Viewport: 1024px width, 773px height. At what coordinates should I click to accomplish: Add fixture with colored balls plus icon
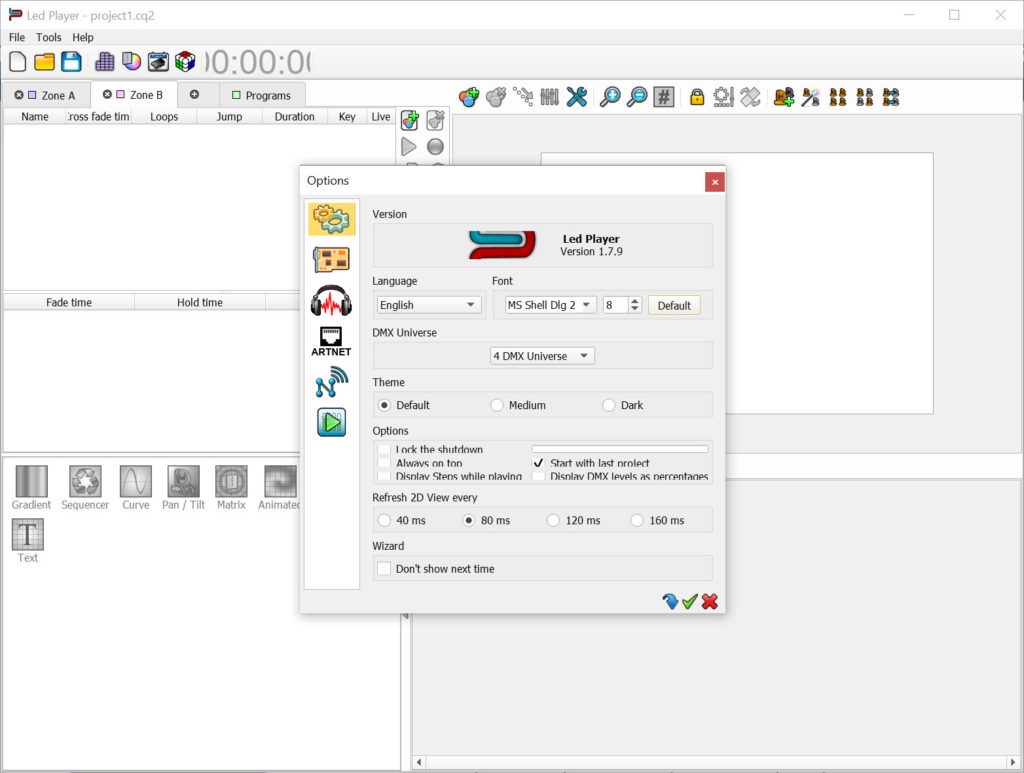[x=469, y=97]
